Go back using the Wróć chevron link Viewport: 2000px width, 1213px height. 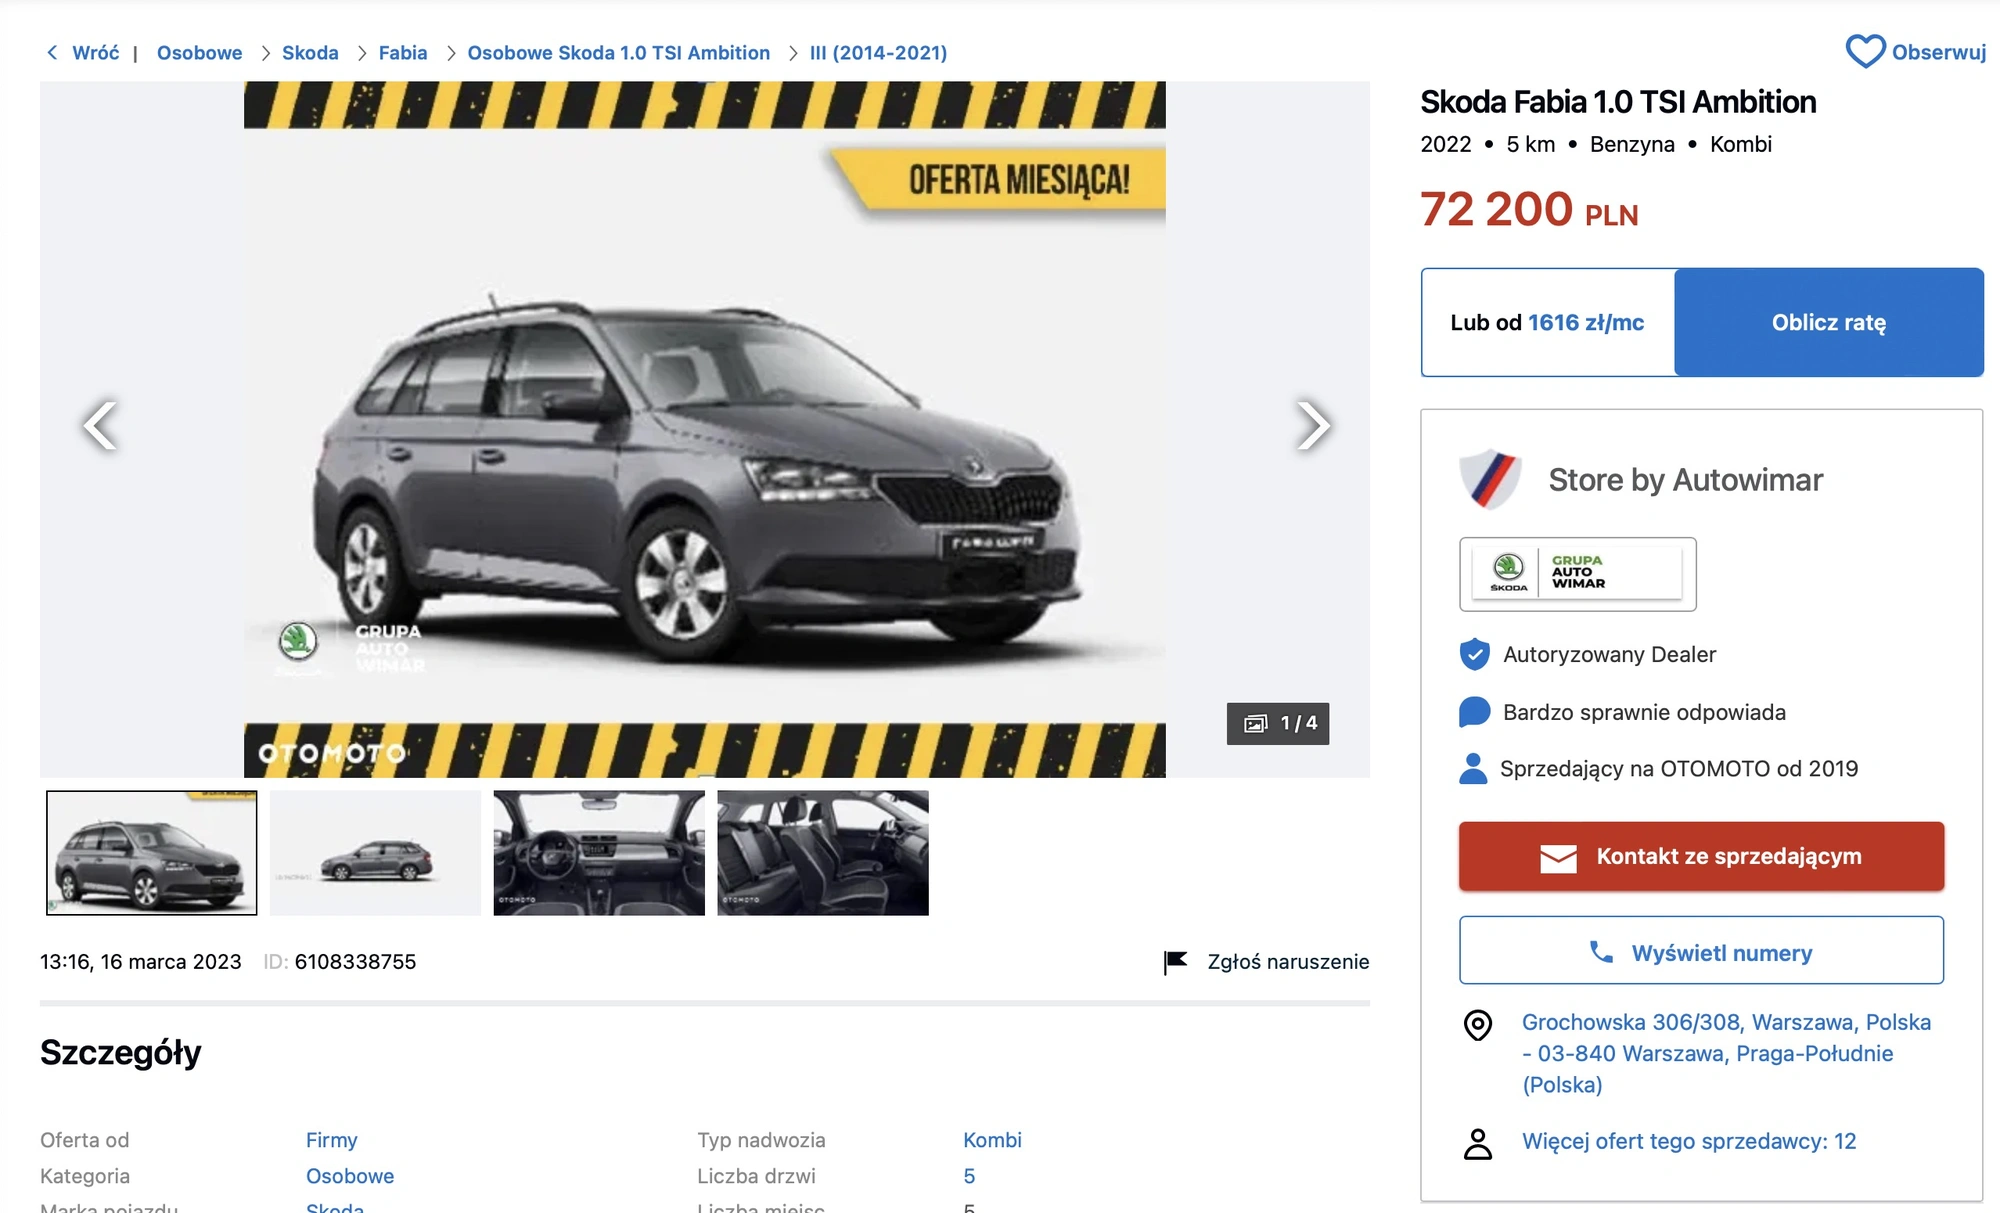click(x=84, y=53)
